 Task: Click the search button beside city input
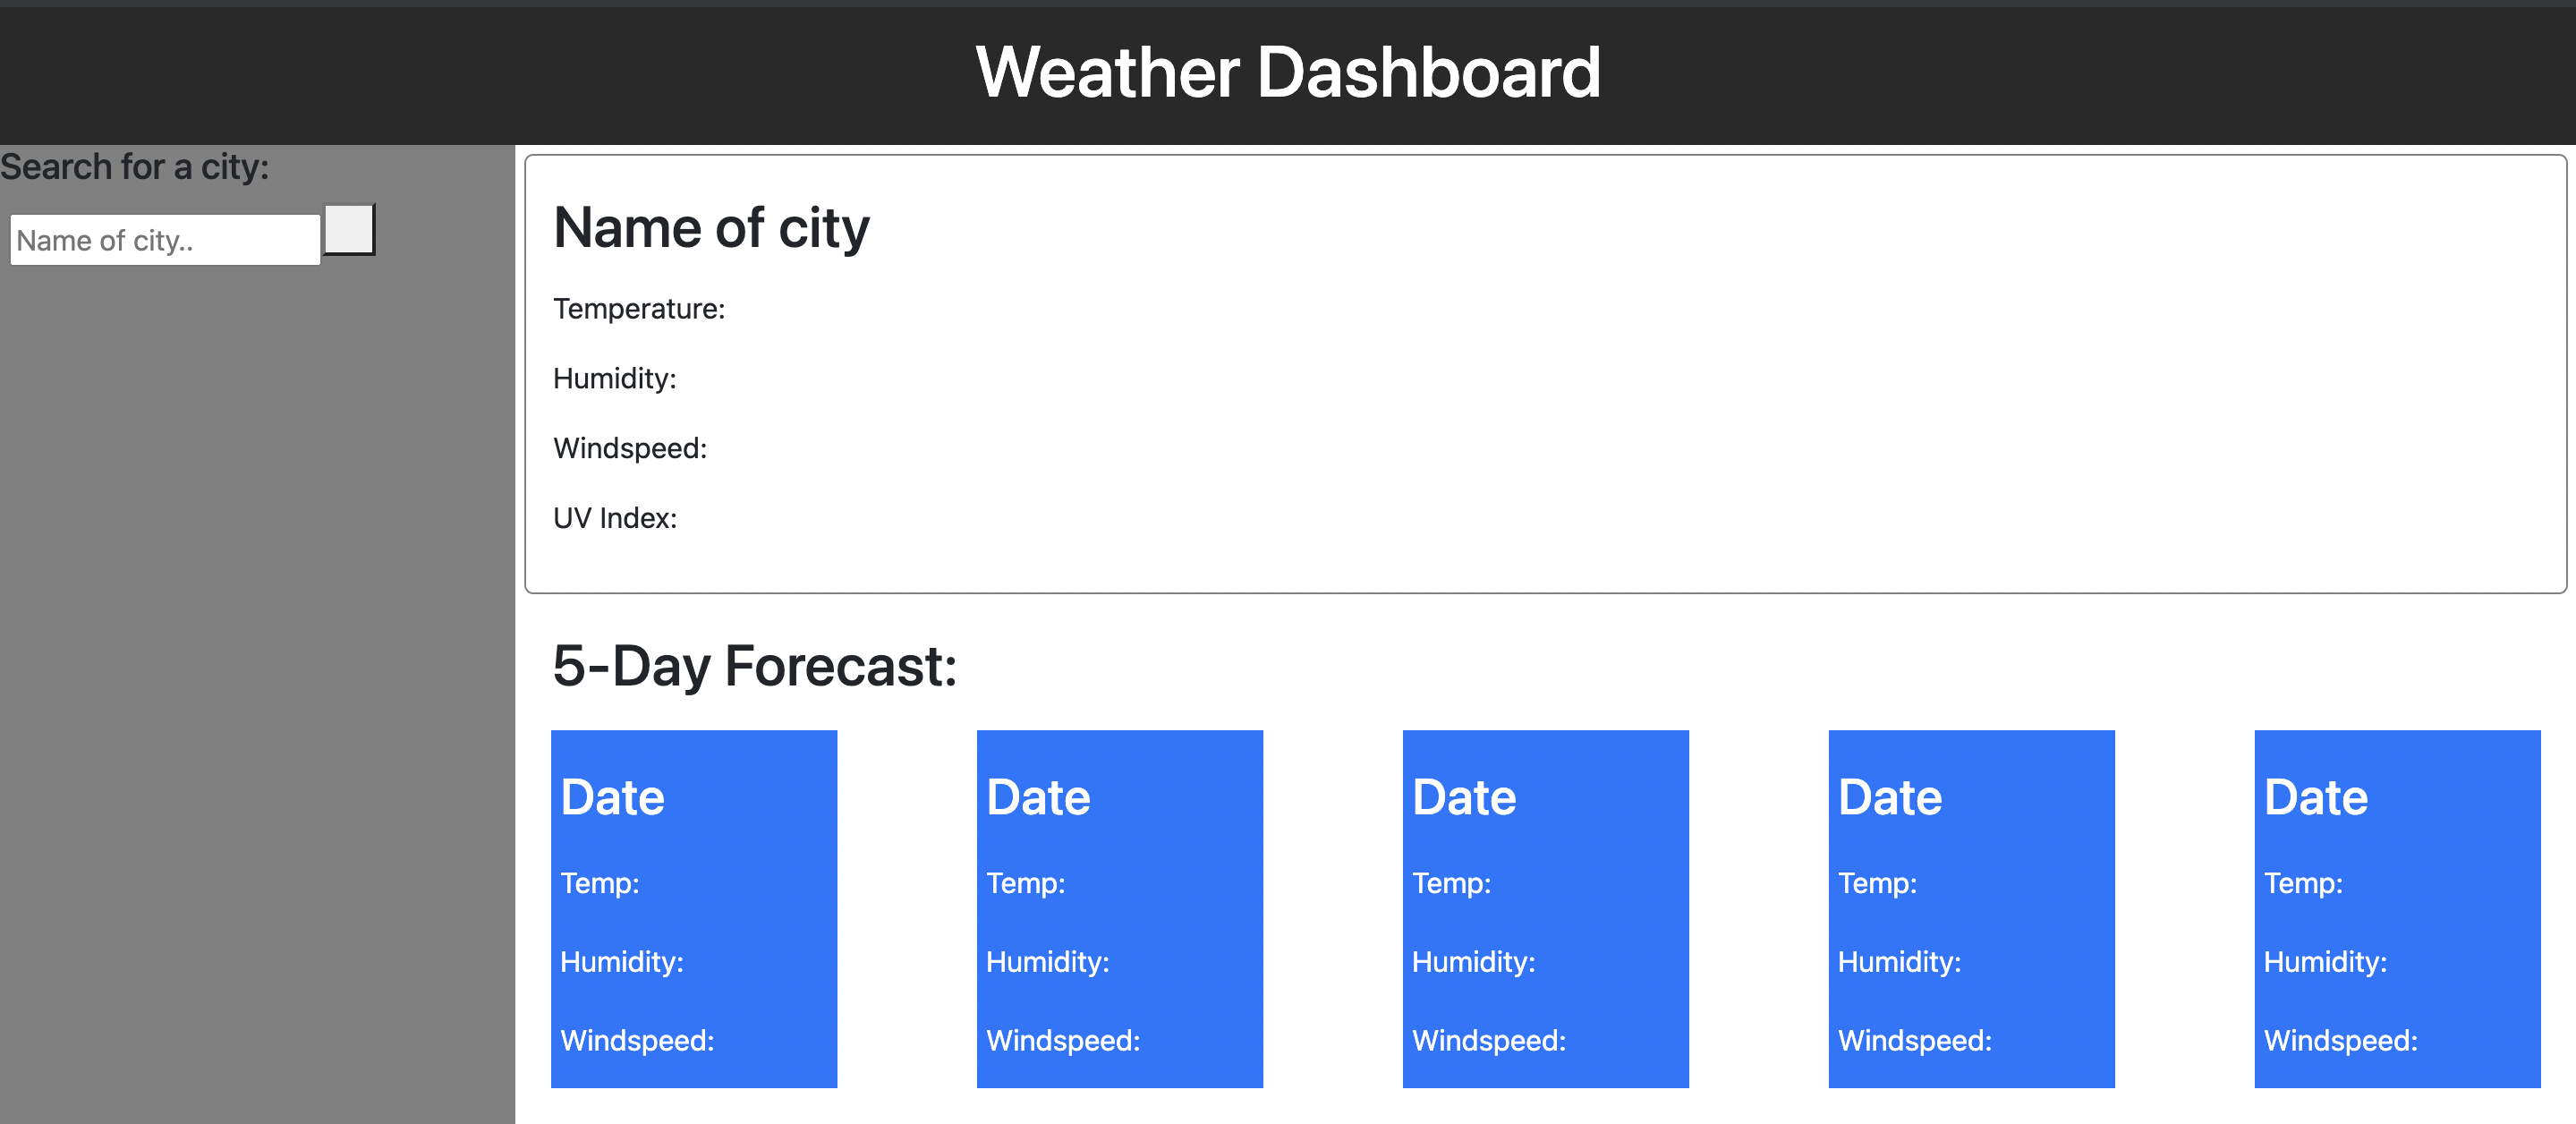(348, 230)
